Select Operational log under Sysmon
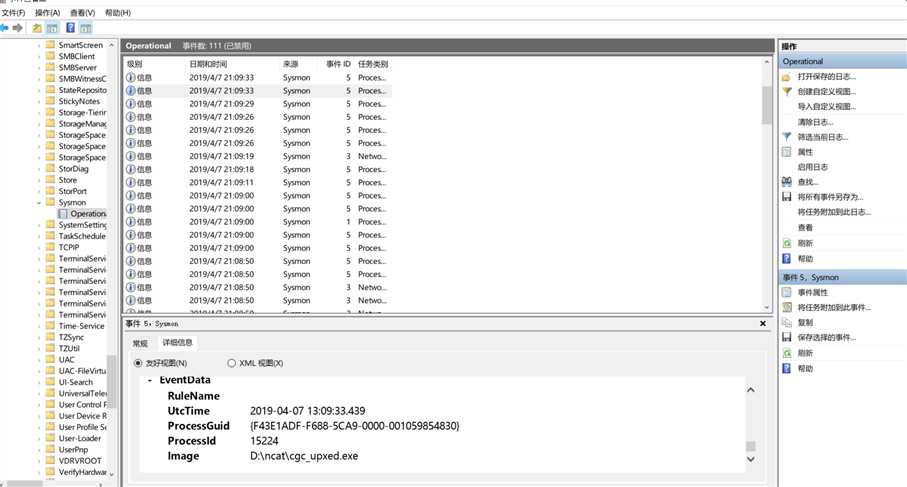This screenshot has height=487, width=907. (x=88, y=214)
